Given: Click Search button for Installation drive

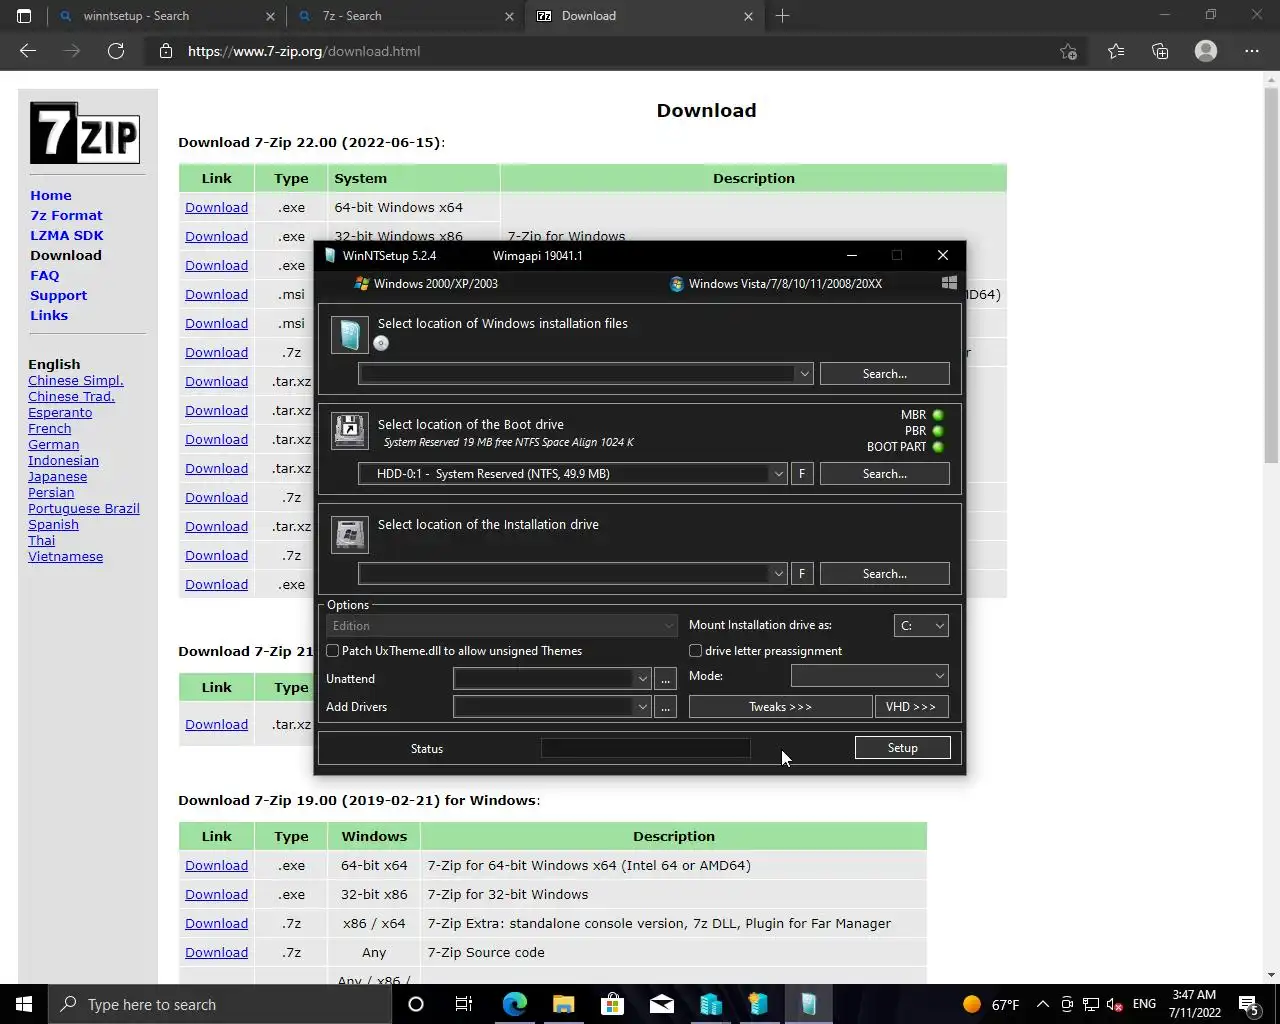Looking at the screenshot, I should point(885,574).
